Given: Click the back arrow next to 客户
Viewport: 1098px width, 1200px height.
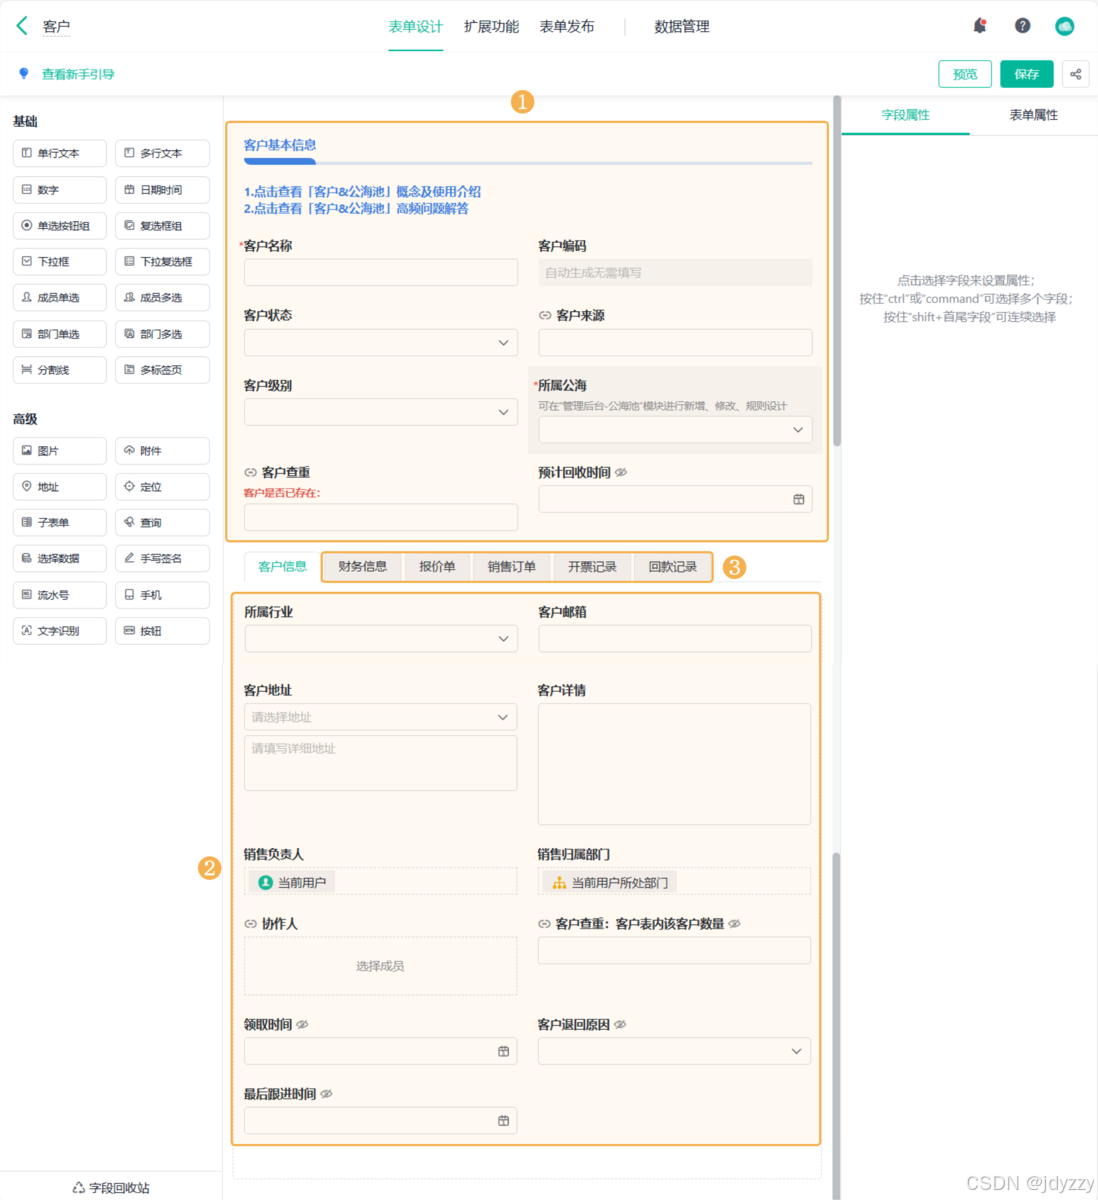Looking at the screenshot, I should pos(22,26).
